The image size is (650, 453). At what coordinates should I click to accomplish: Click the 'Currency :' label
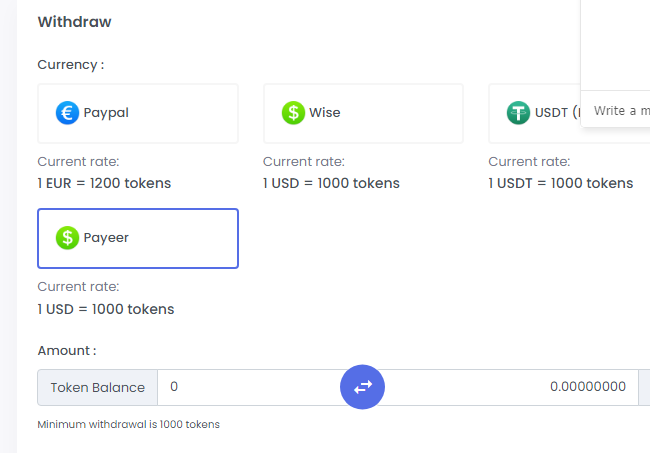[71, 65]
